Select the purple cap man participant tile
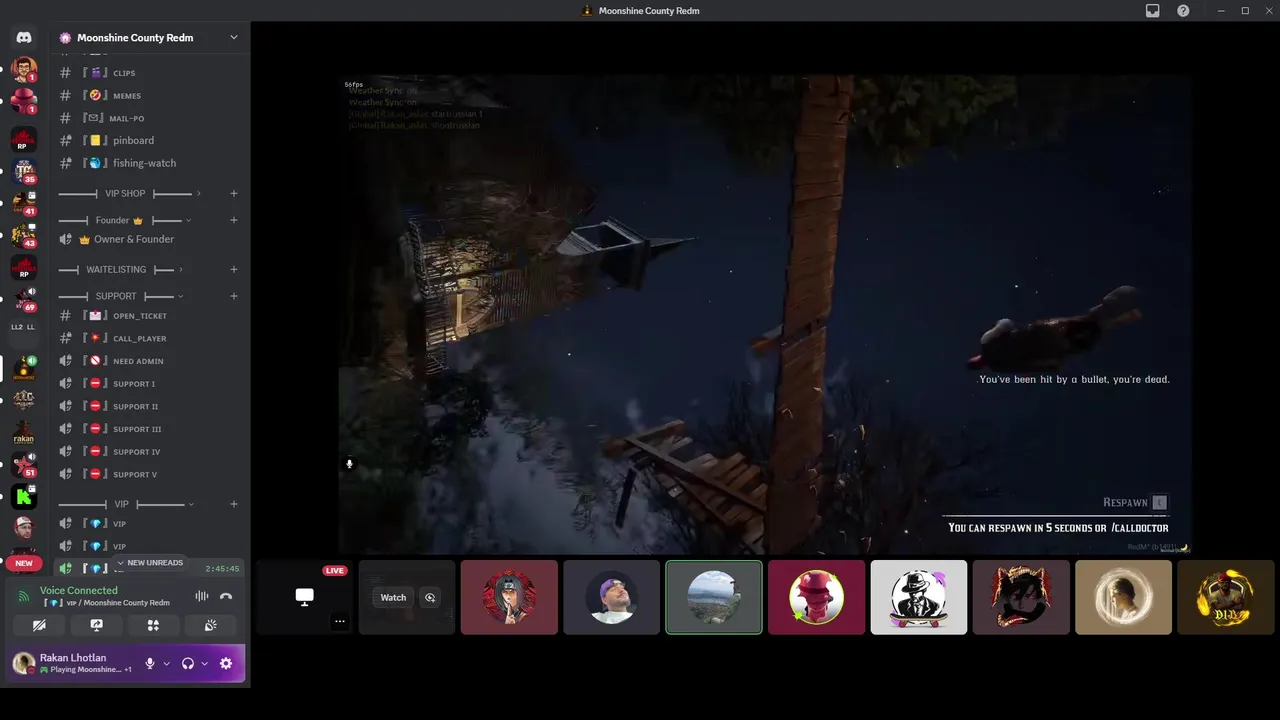The width and height of the screenshot is (1280, 720). click(x=612, y=597)
